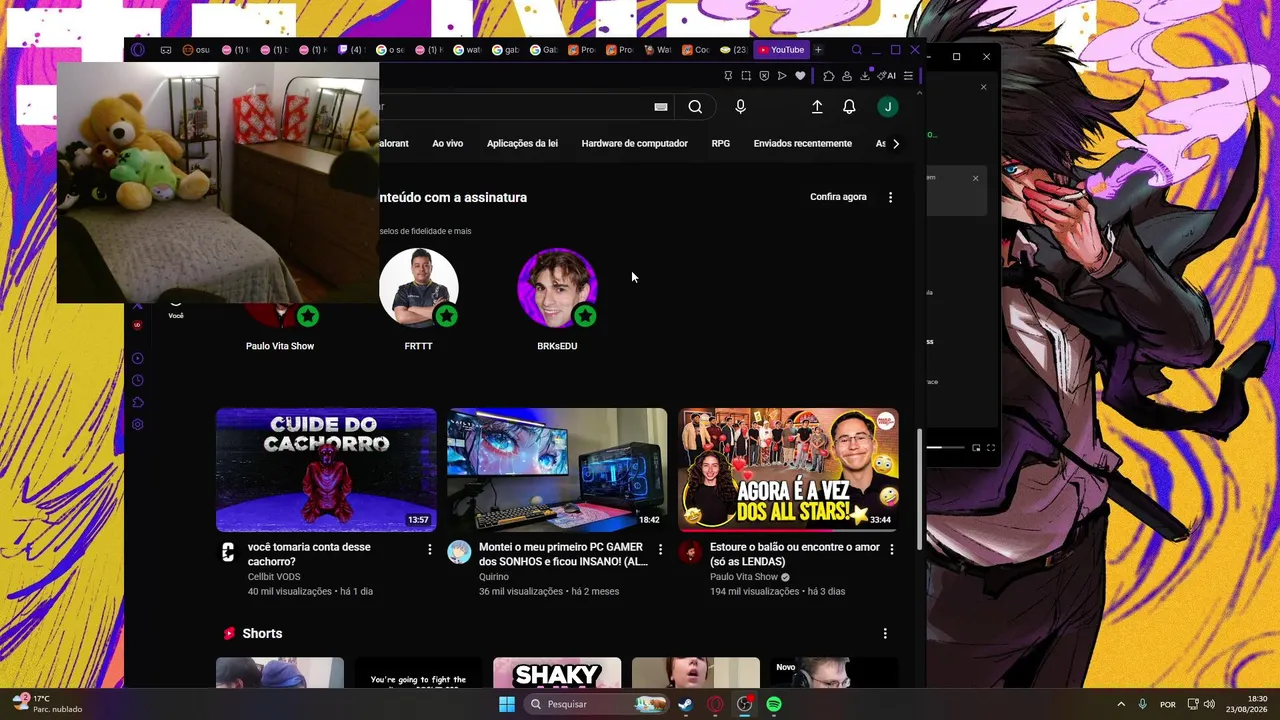The width and height of the screenshot is (1280, 720).
Task: Open the GX Corner gamepad icon
Action: (x=166, y=50)
